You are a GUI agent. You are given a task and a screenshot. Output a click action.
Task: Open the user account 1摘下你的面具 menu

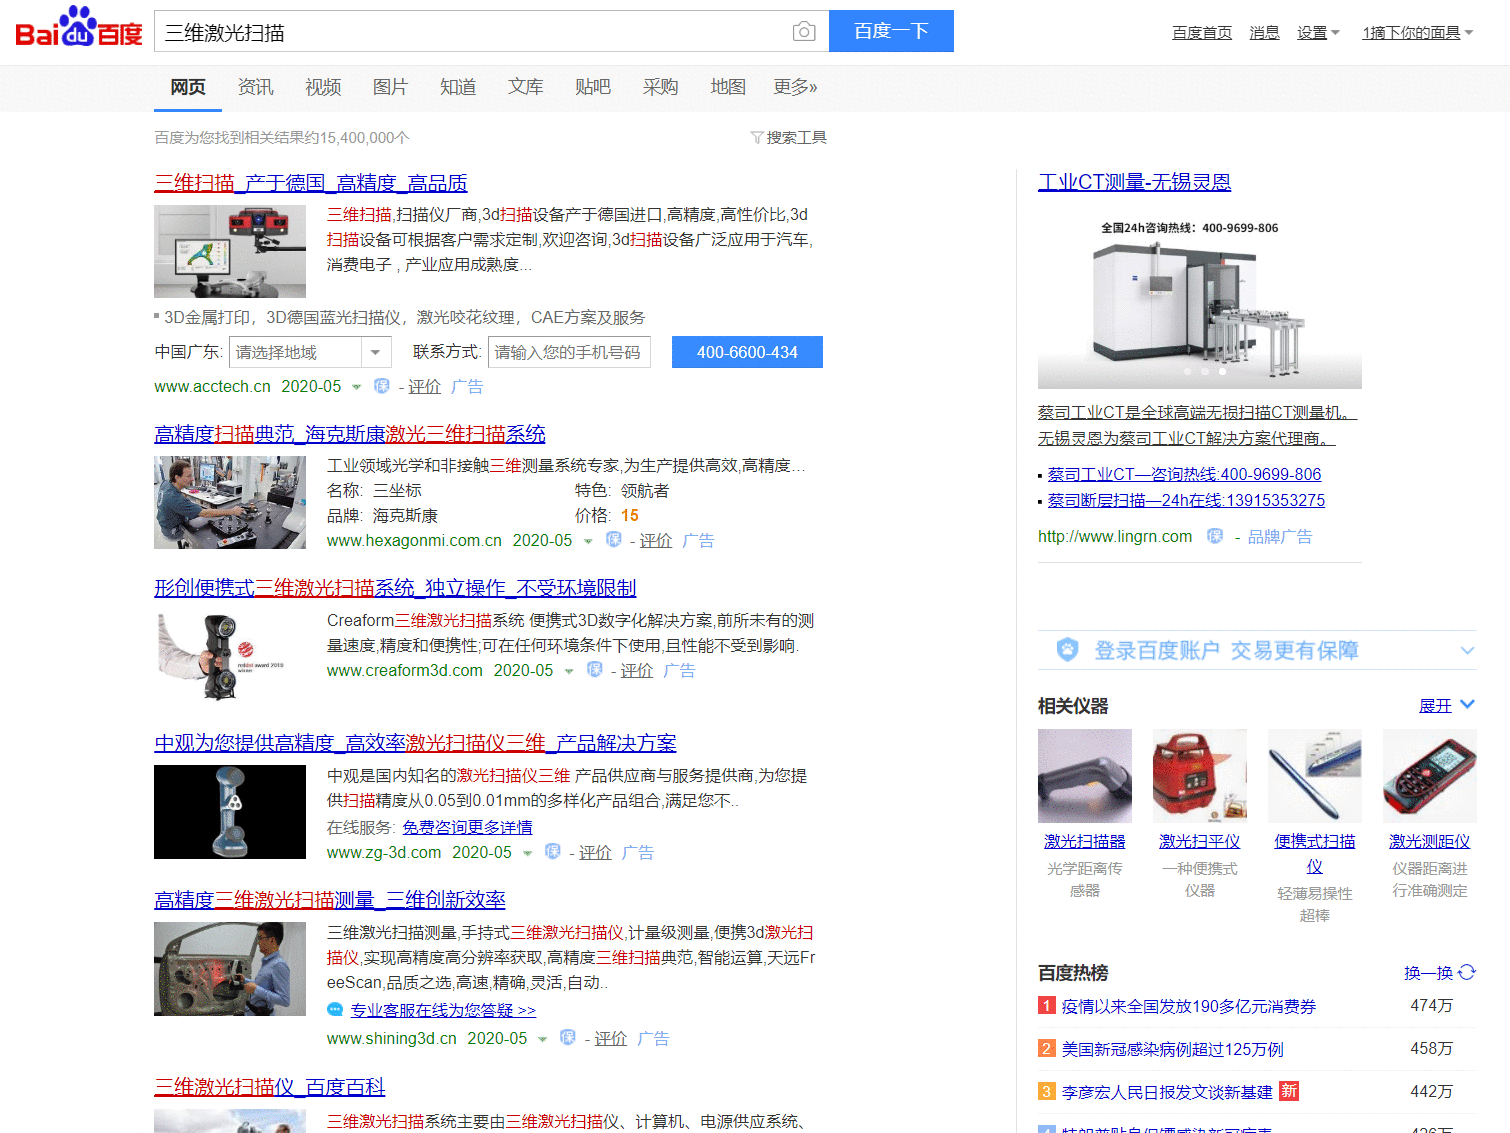[1418, 33]
